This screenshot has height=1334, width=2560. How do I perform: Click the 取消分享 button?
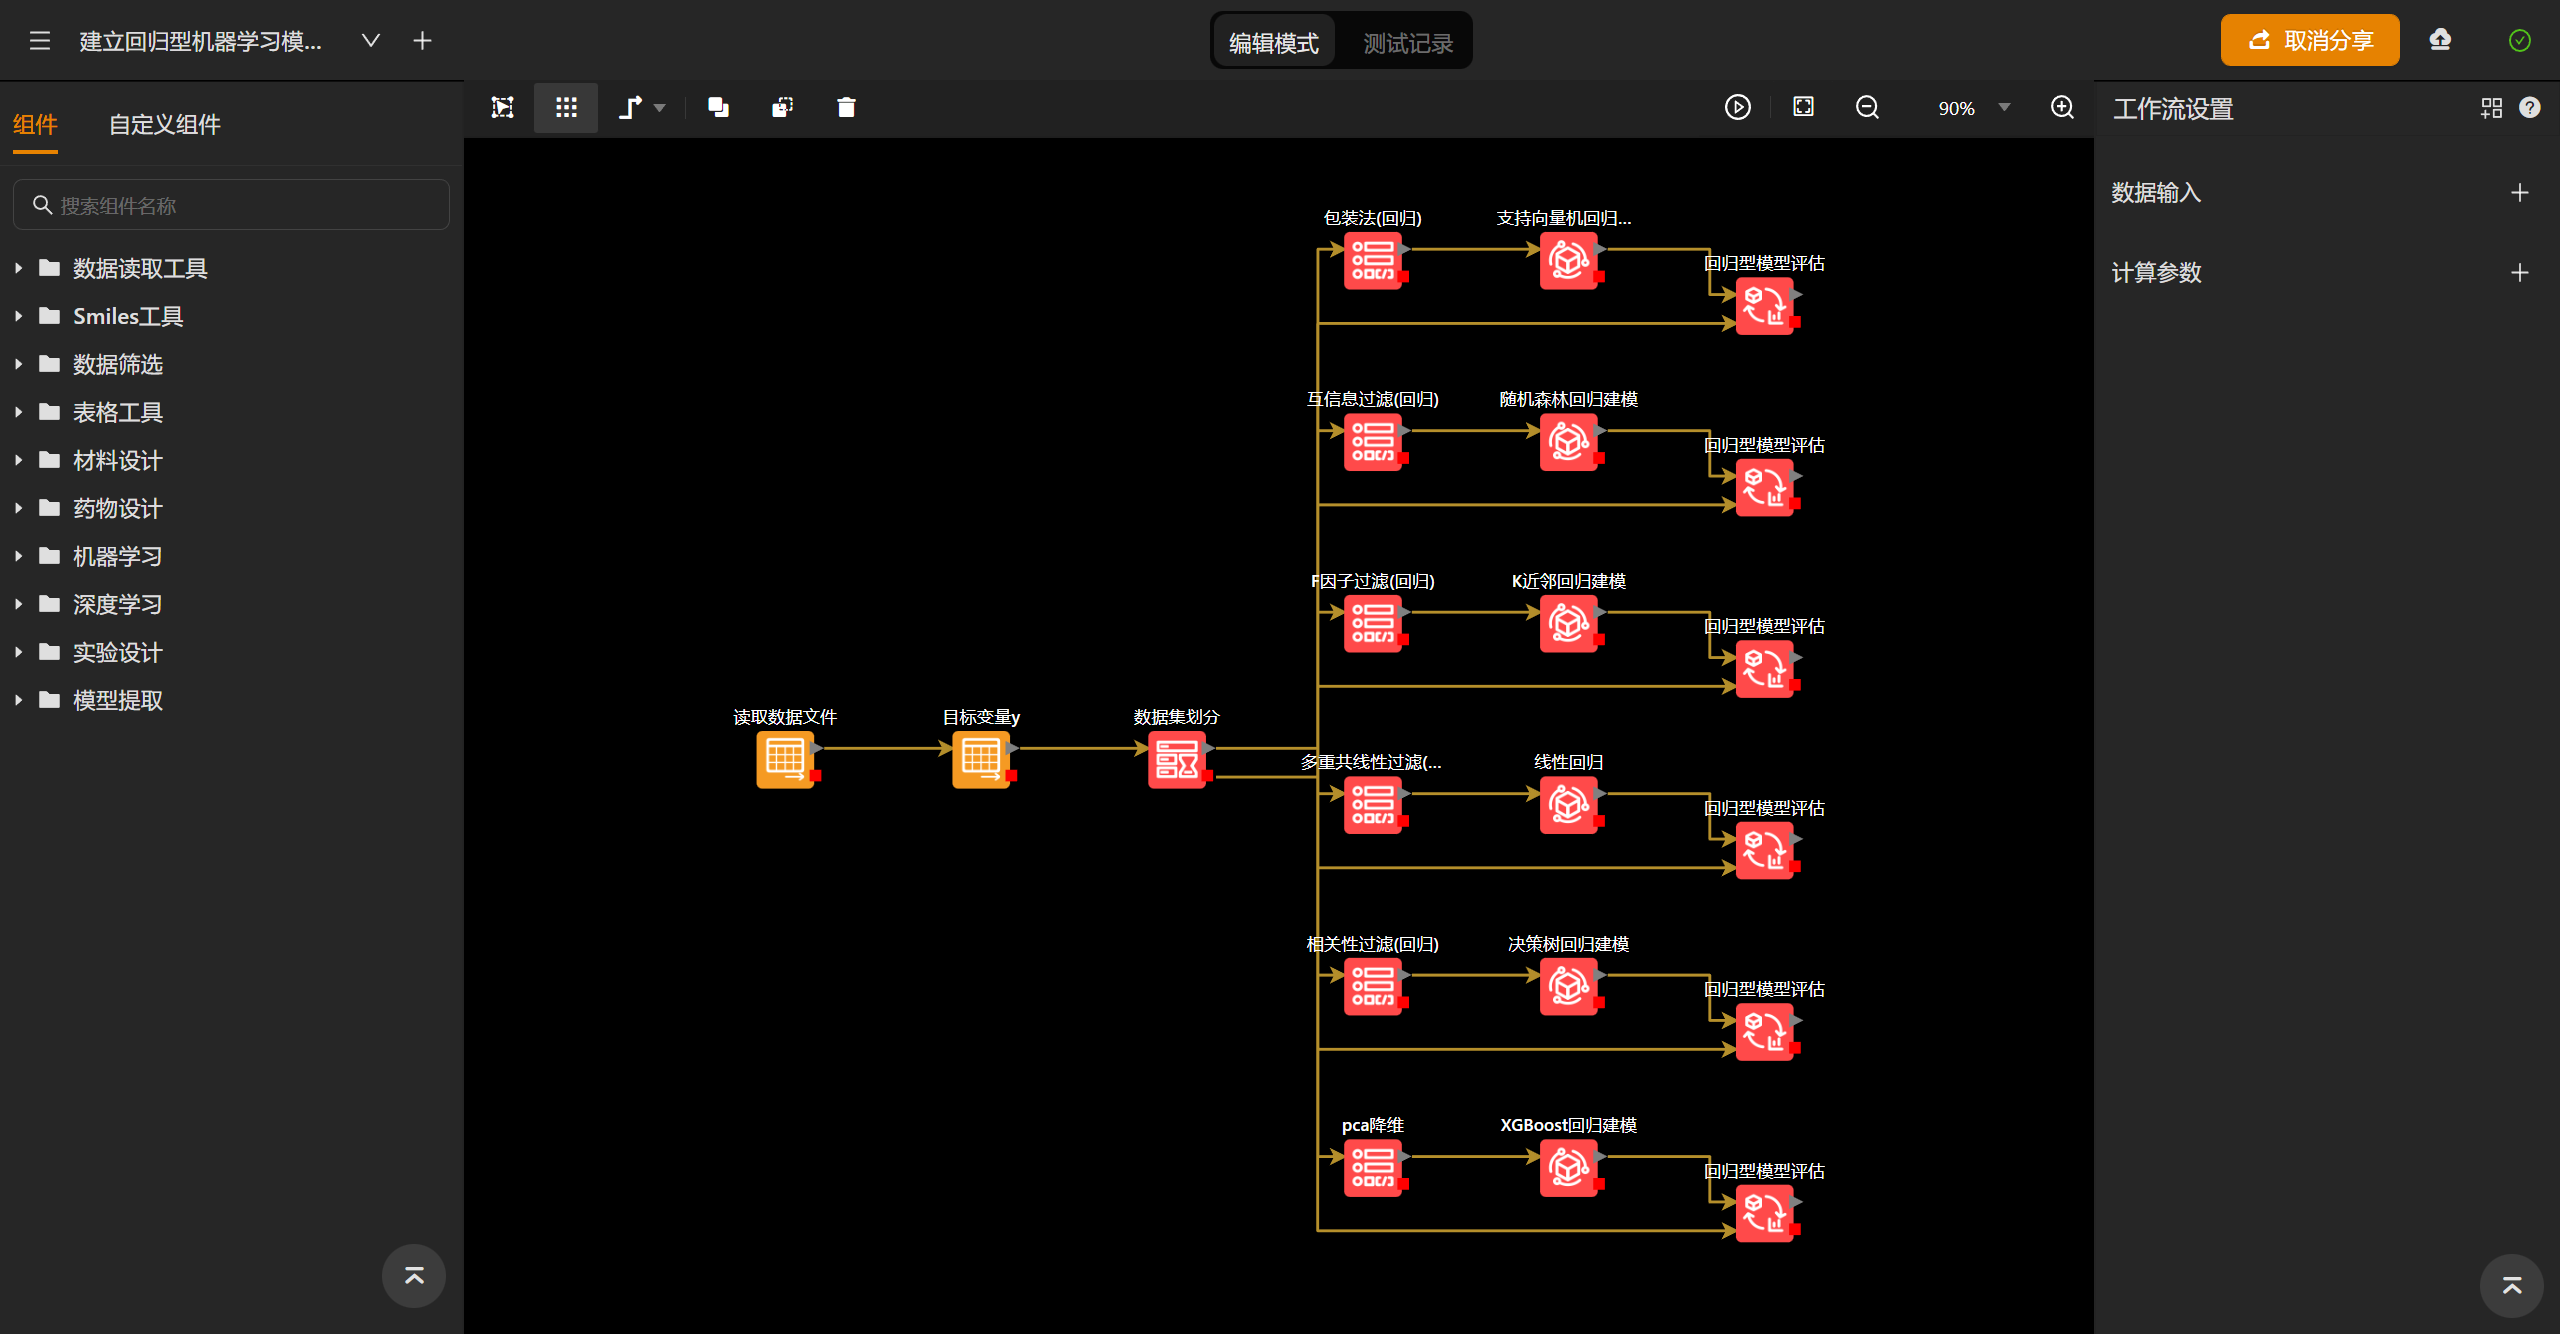(x=2310, y=40)
